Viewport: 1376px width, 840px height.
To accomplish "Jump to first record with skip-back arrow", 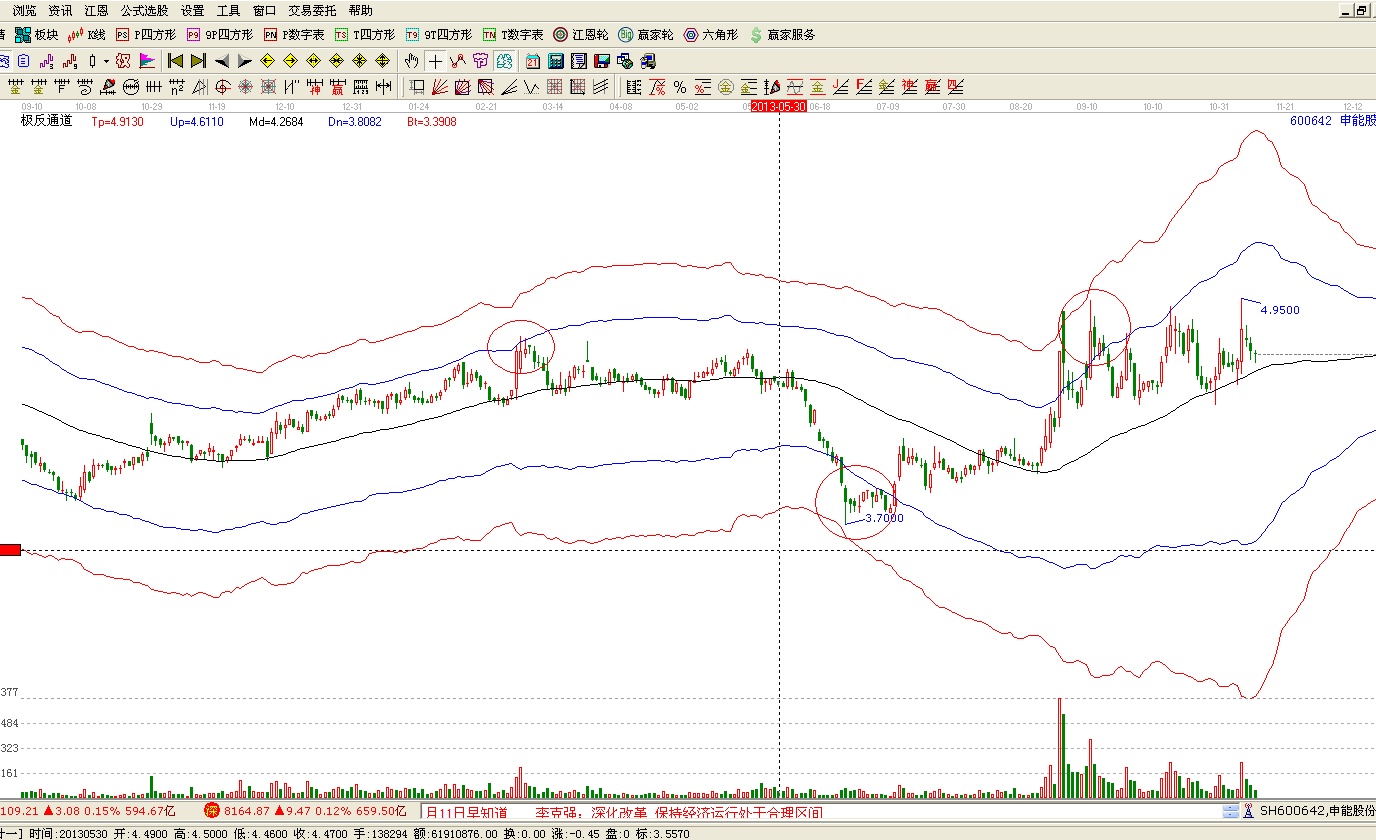I will (x=176, y=60).
